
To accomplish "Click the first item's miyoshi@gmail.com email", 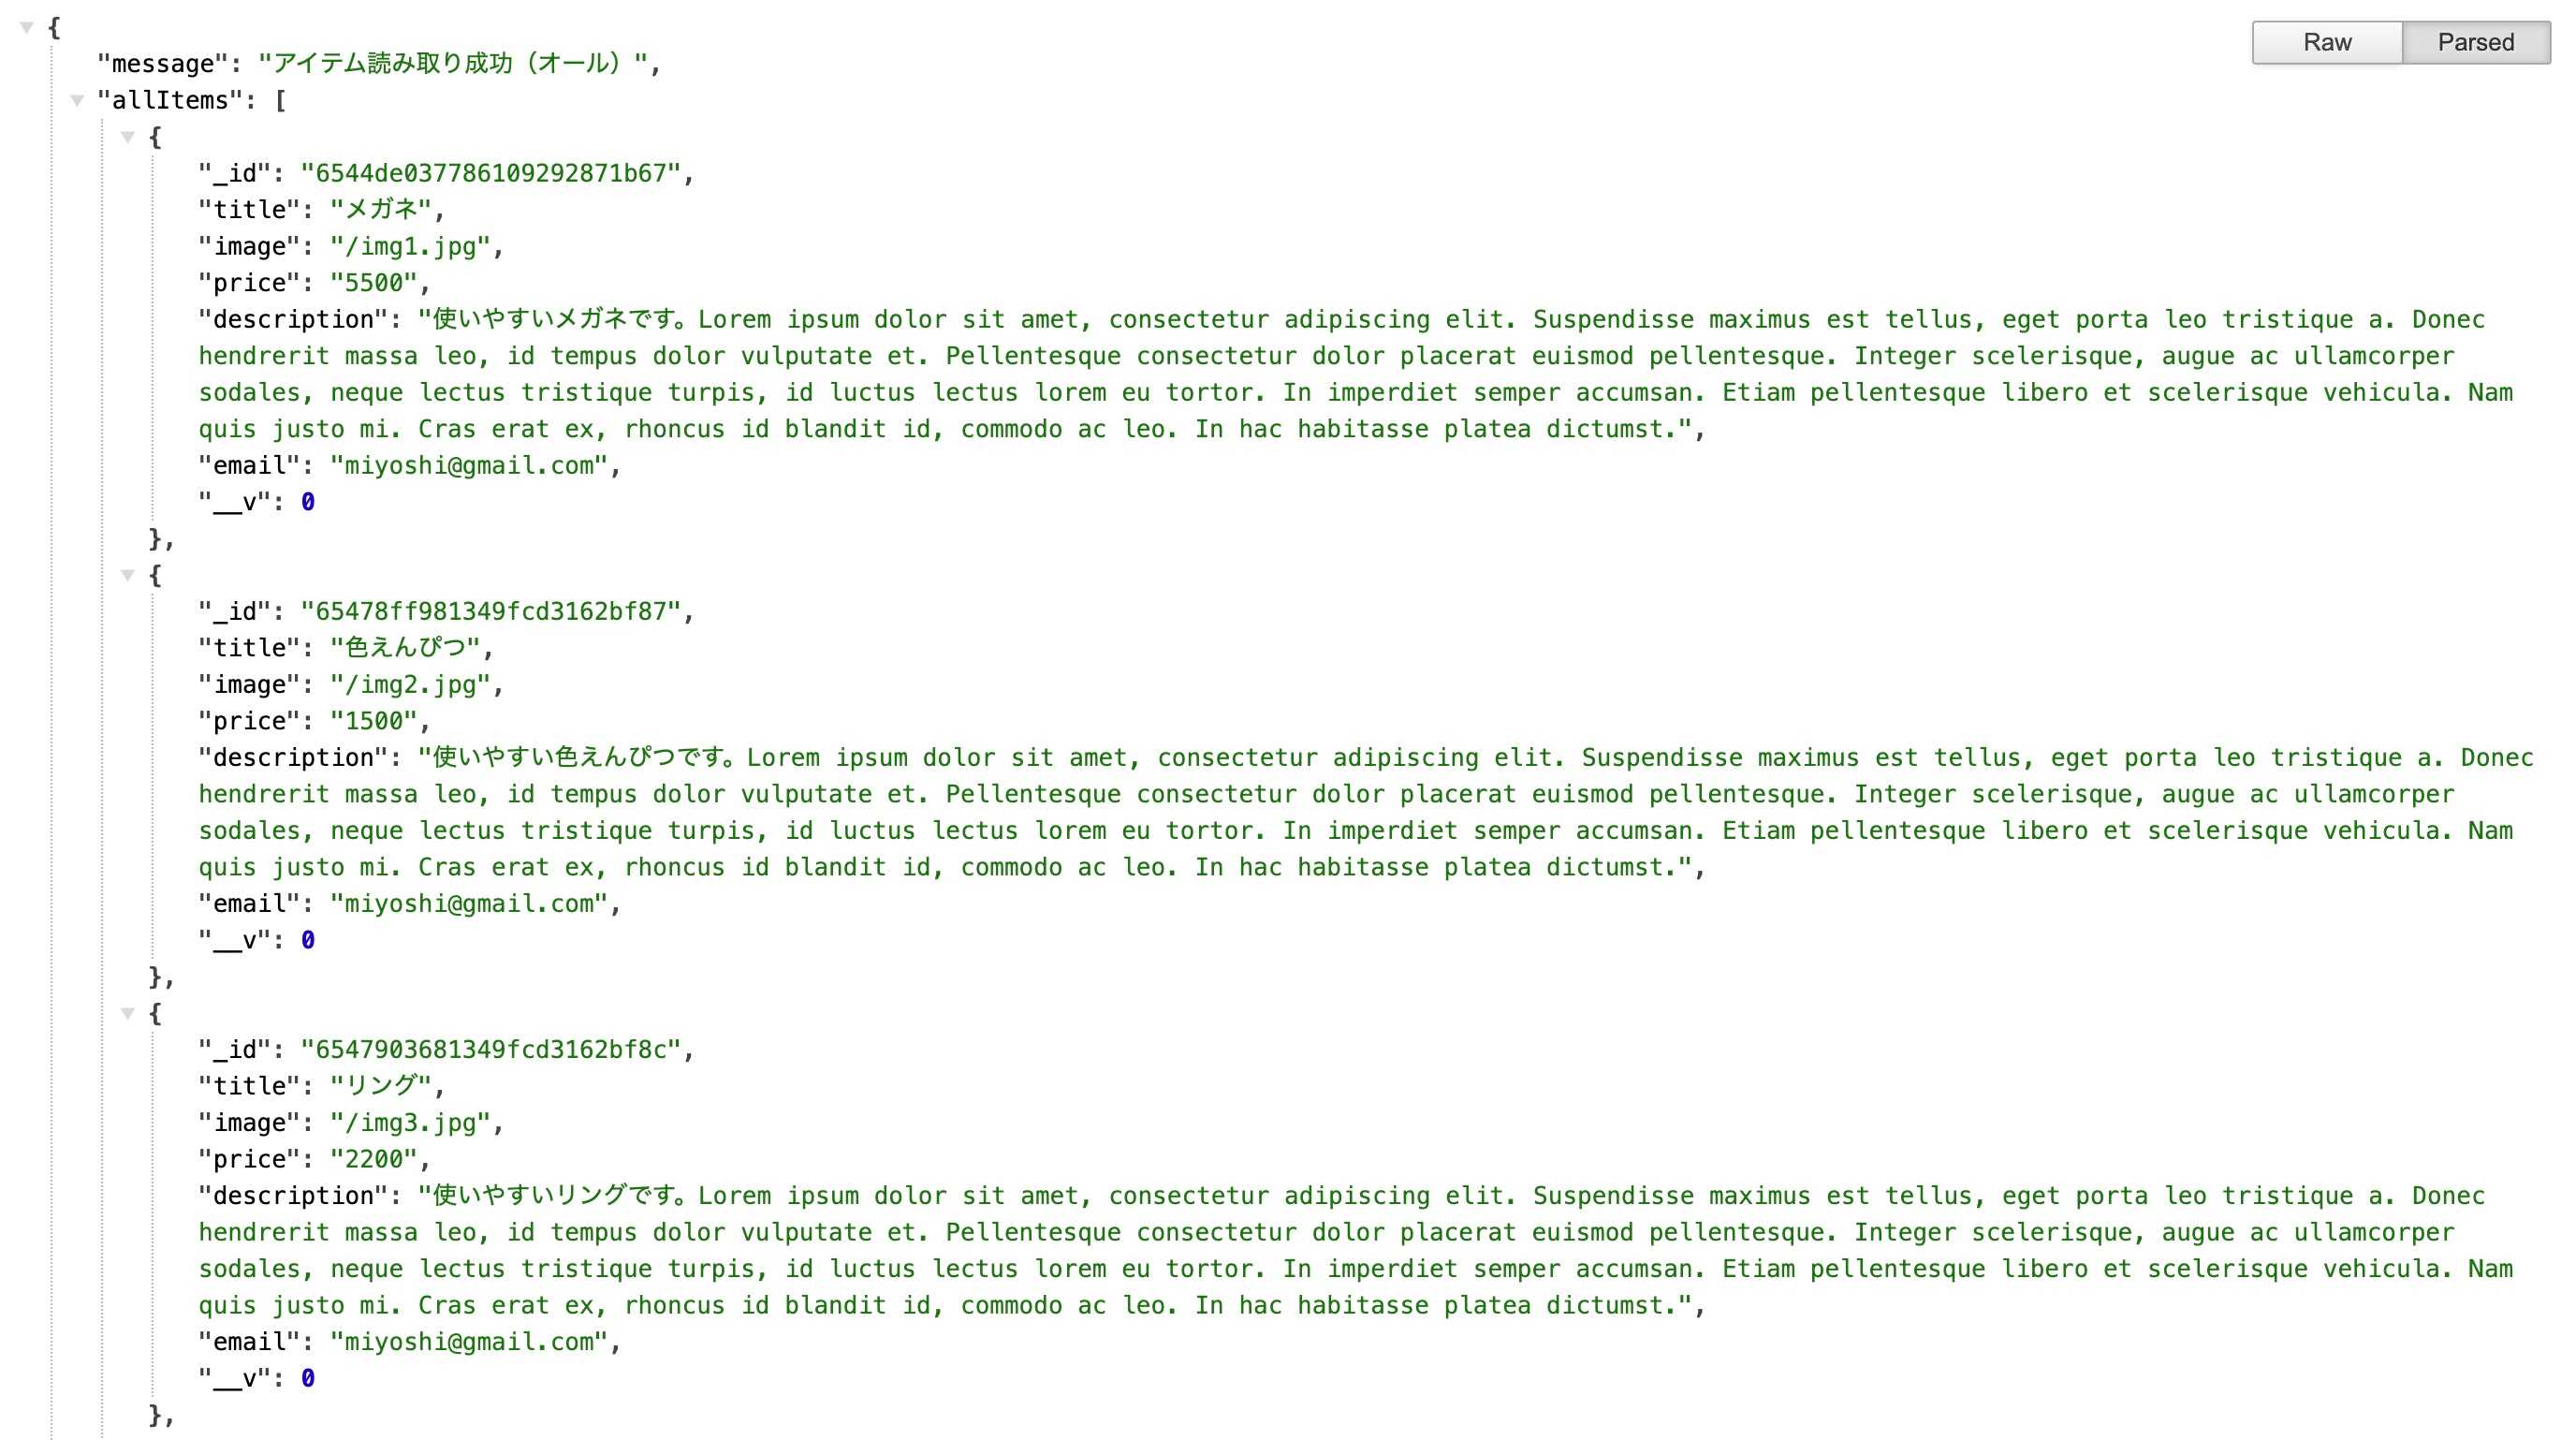I will tap(469, 465).
